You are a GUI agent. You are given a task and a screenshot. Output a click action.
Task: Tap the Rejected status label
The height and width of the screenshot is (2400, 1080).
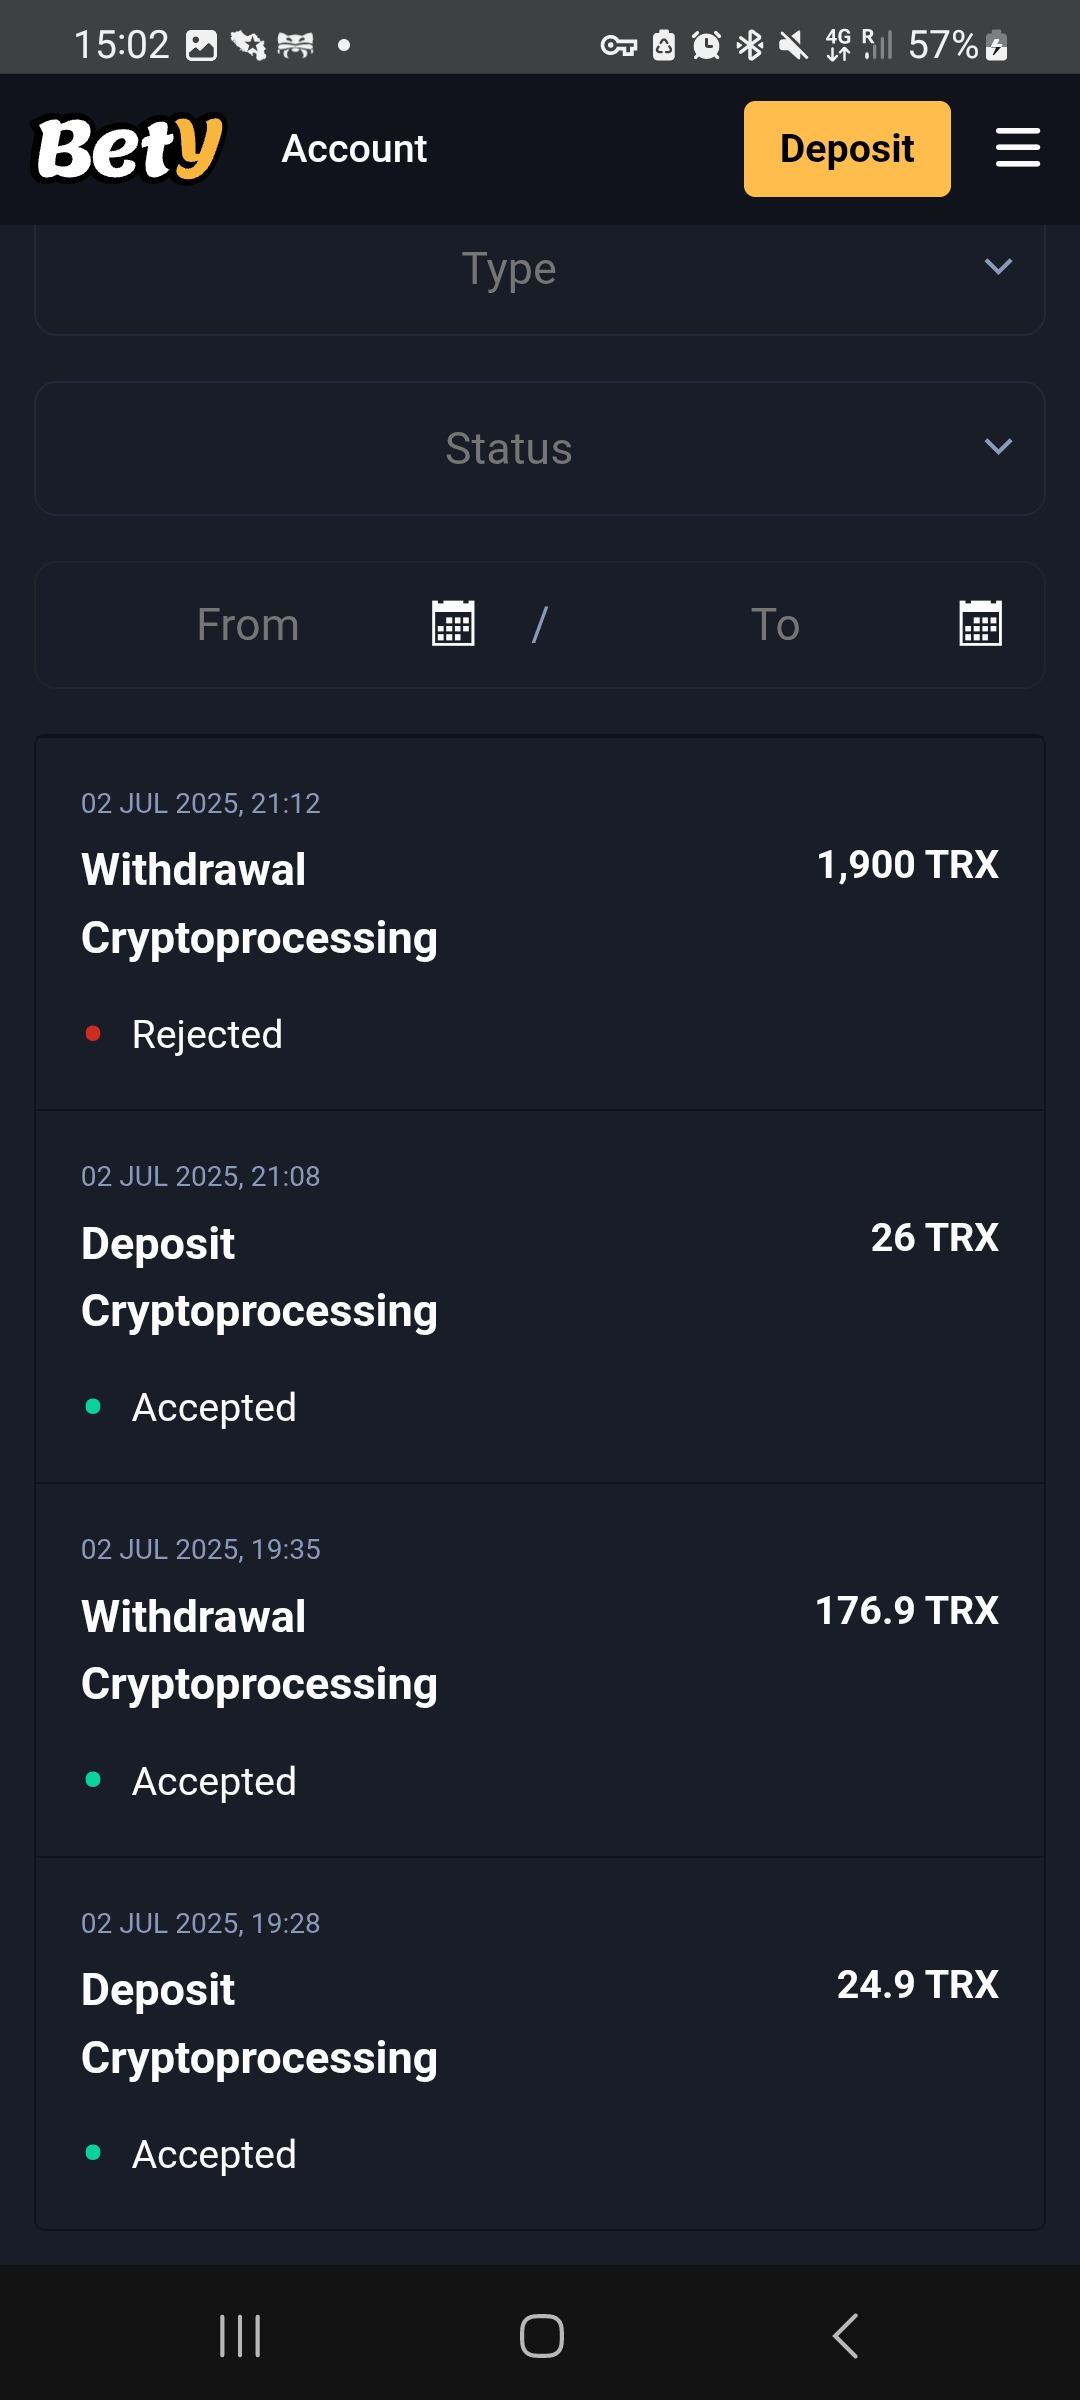click(207, 1035)
